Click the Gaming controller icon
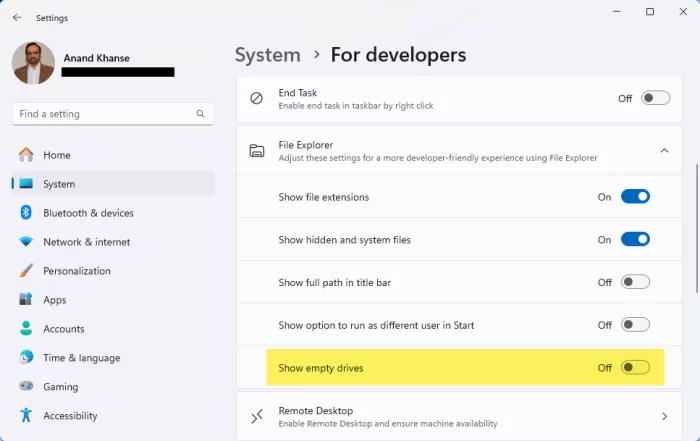The height and width of the screenshot is (441, 700). click(x=26, y=386)
